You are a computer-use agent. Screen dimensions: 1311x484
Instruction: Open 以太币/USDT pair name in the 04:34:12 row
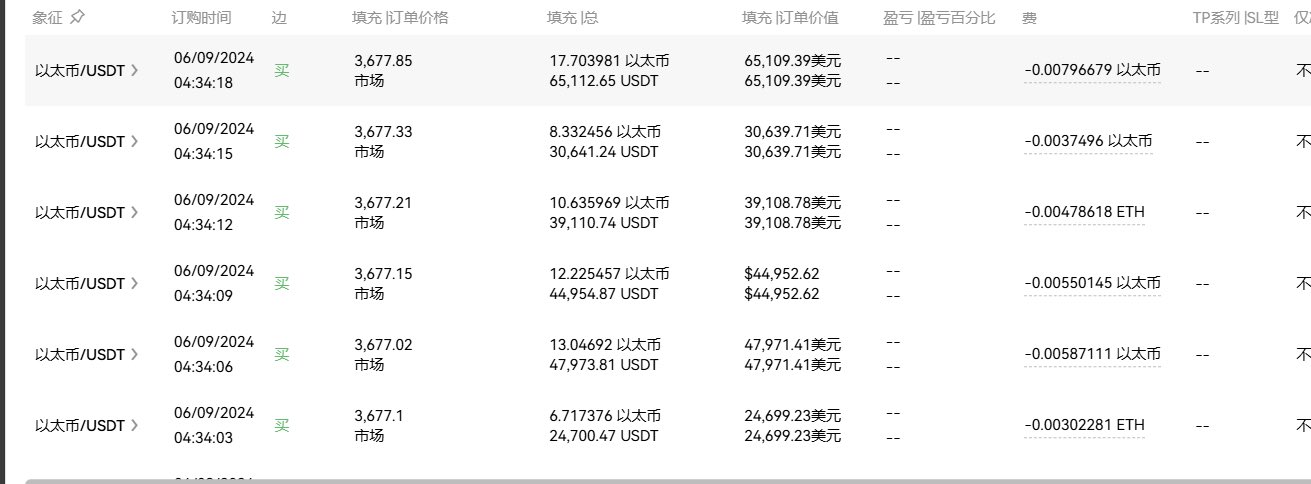point(80,213)
